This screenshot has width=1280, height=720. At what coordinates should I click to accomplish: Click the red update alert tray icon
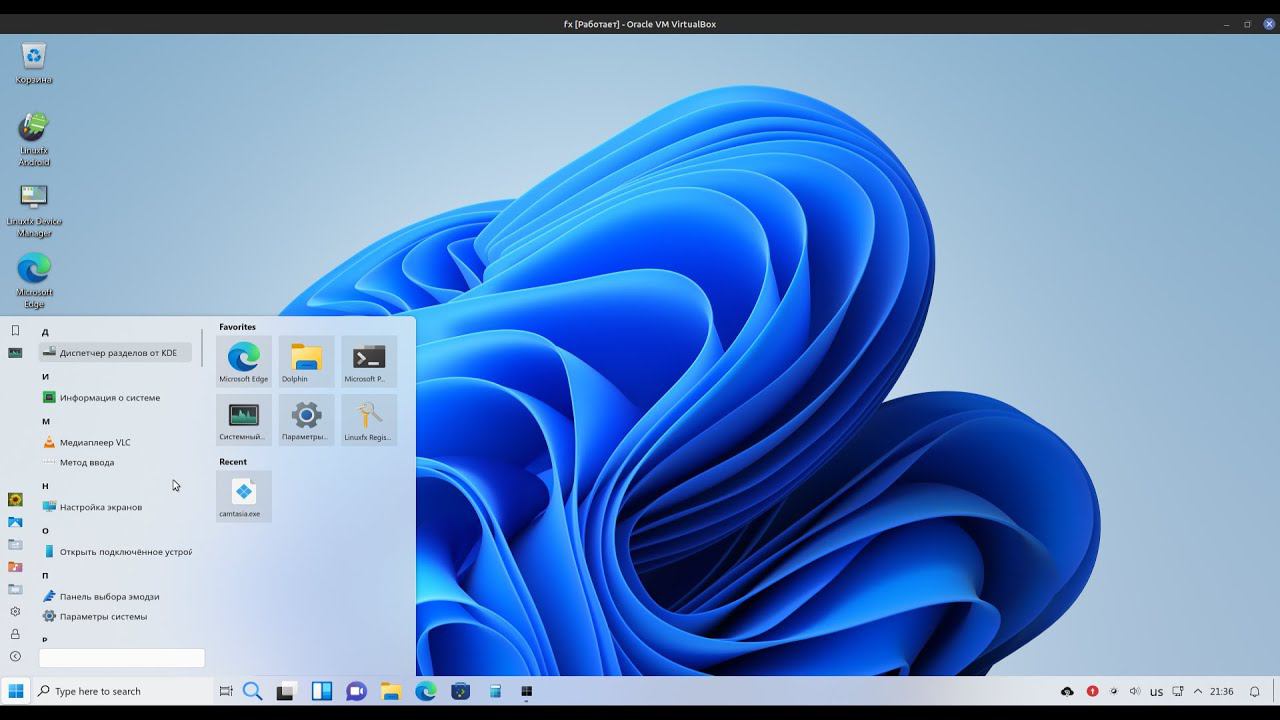1092,691
